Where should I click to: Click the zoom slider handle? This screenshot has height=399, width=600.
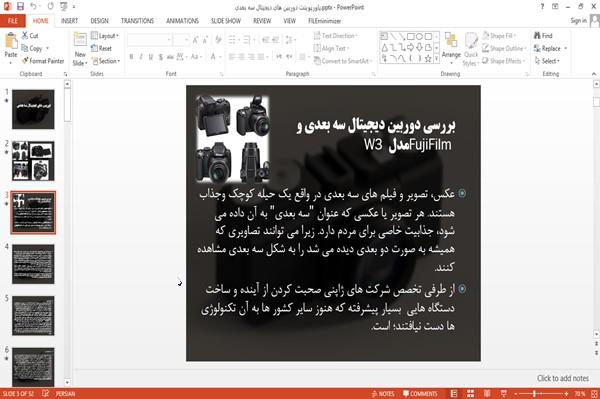534,394
